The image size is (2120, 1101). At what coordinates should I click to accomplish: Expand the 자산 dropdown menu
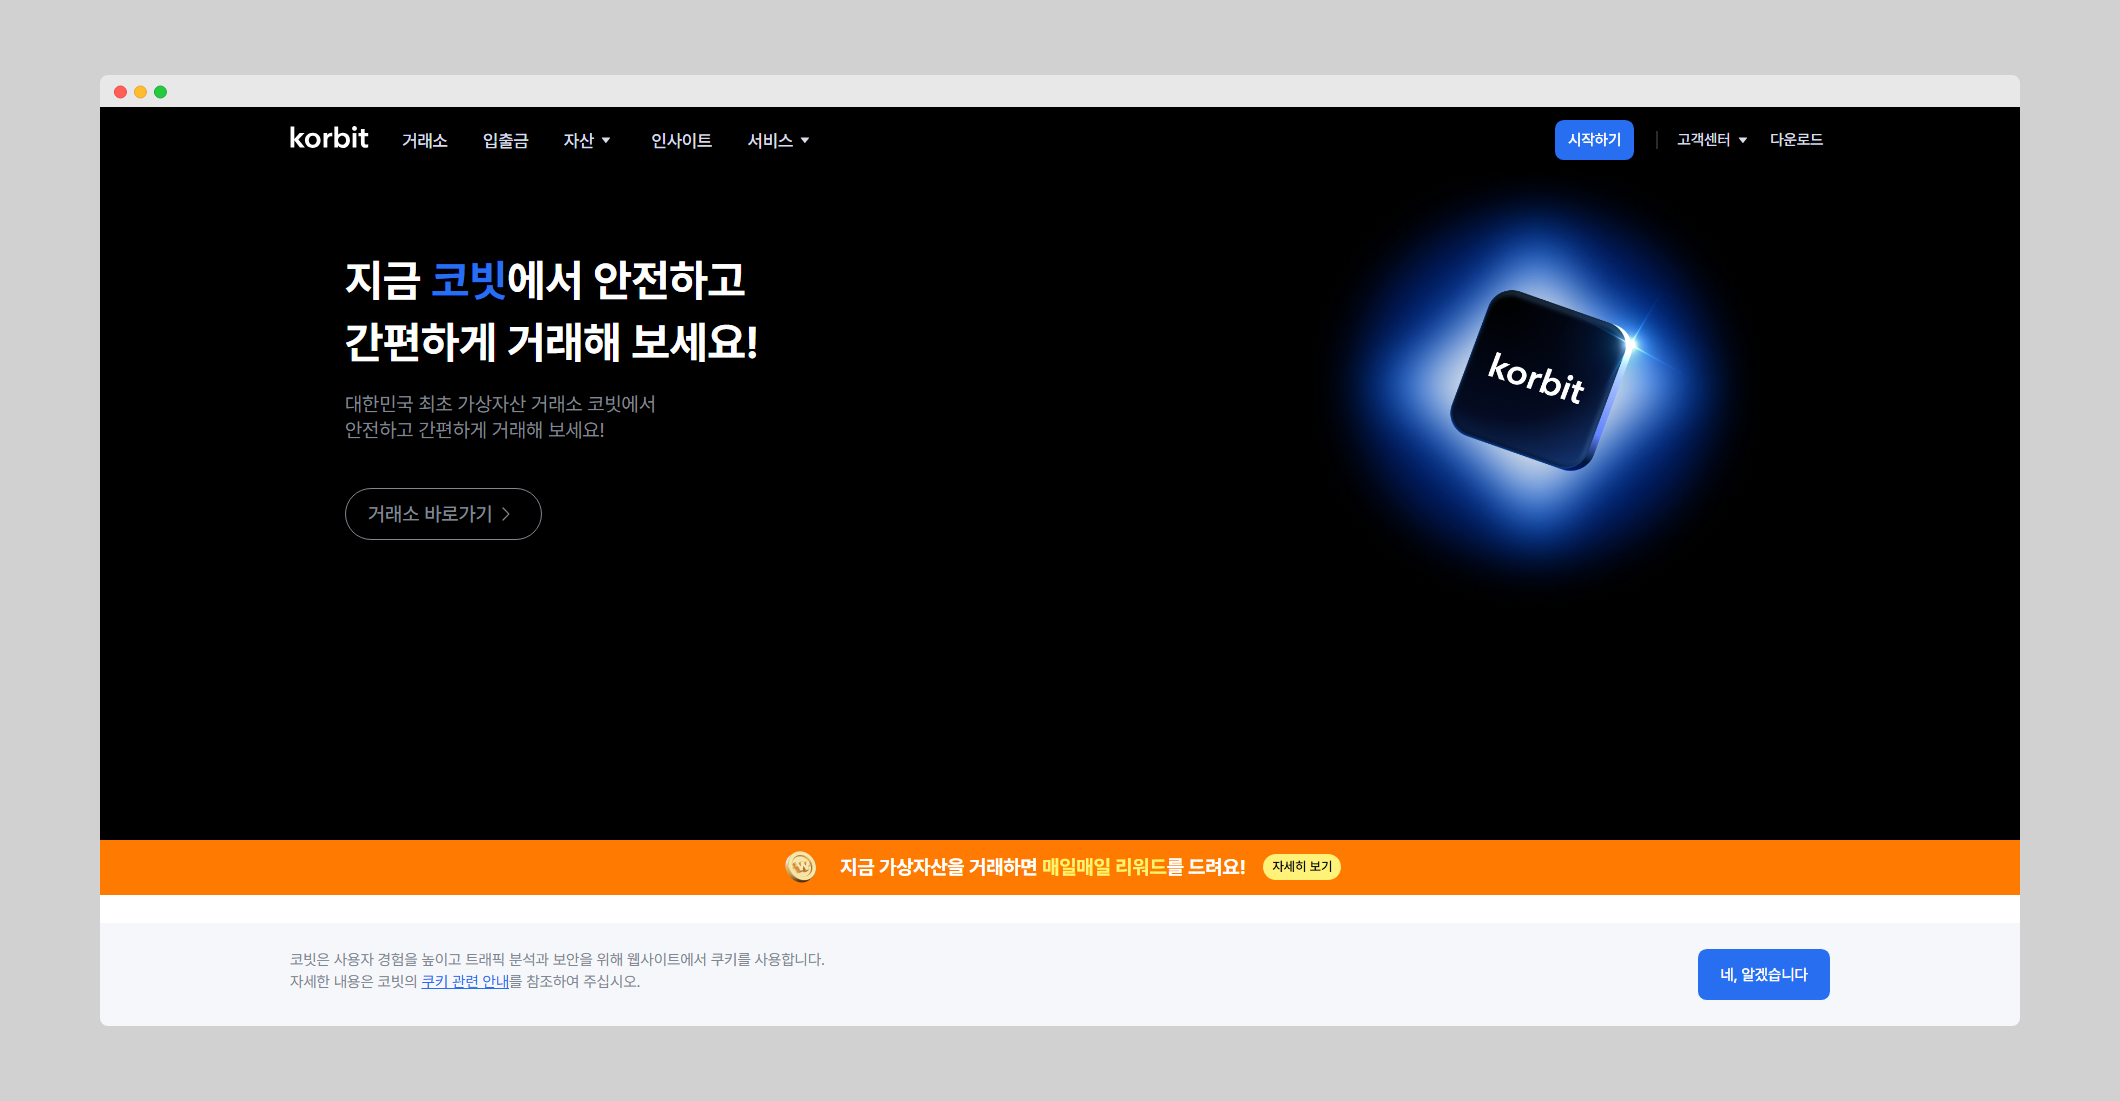[586, 140]
